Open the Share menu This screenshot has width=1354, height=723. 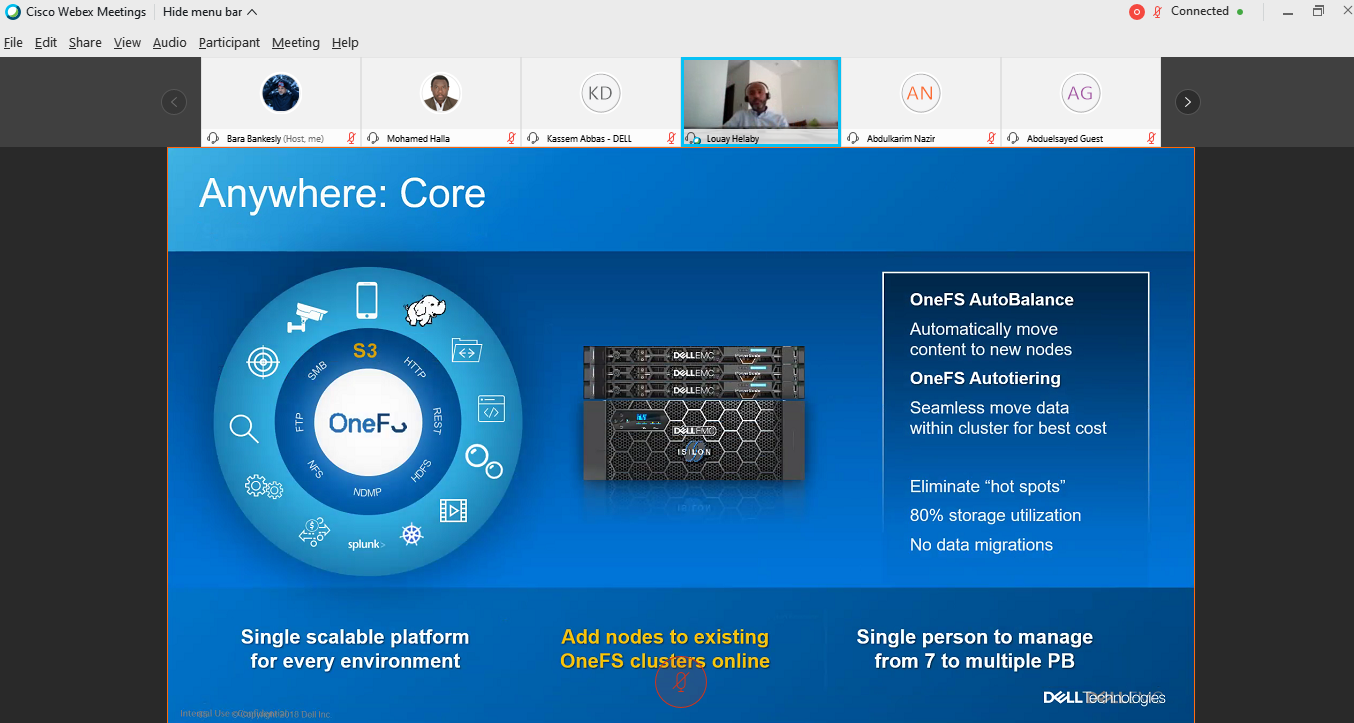[85, 43]
